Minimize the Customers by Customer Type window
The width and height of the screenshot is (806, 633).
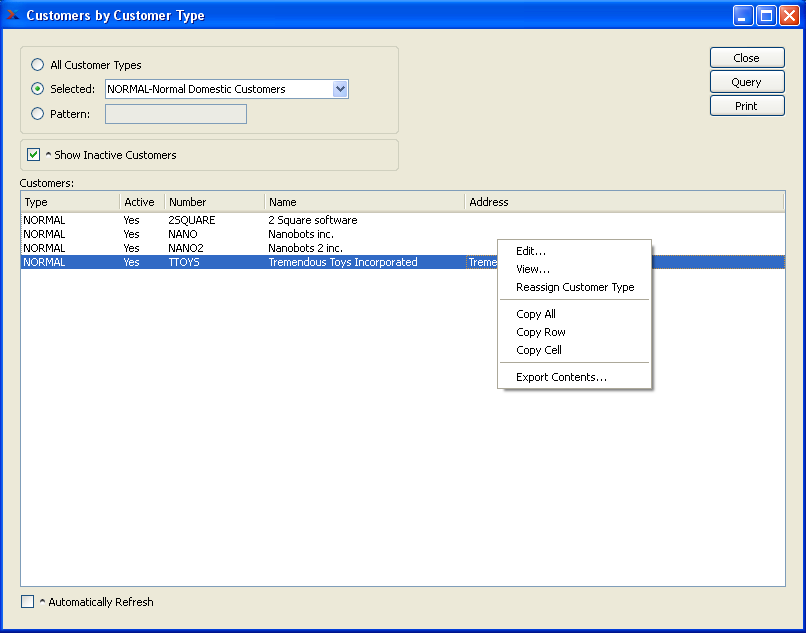pos(742,15)
